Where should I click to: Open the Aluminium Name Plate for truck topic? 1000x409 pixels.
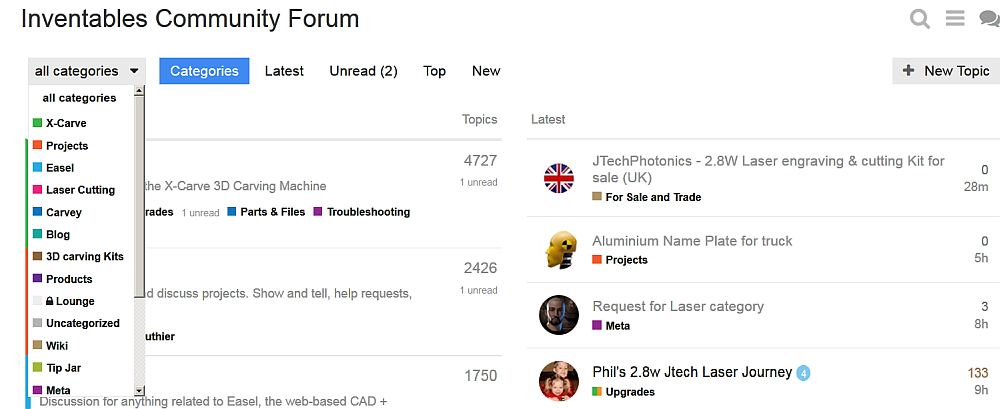point(692,241)
